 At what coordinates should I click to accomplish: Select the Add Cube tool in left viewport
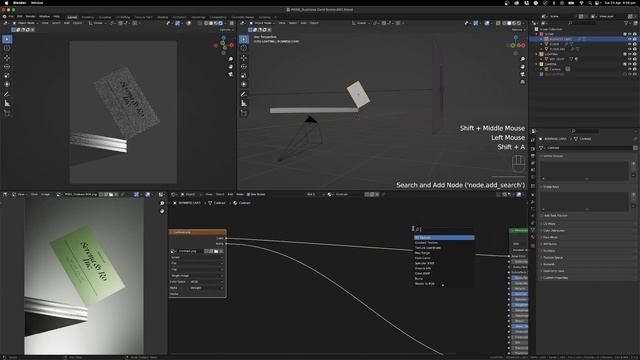pos(7,113)
